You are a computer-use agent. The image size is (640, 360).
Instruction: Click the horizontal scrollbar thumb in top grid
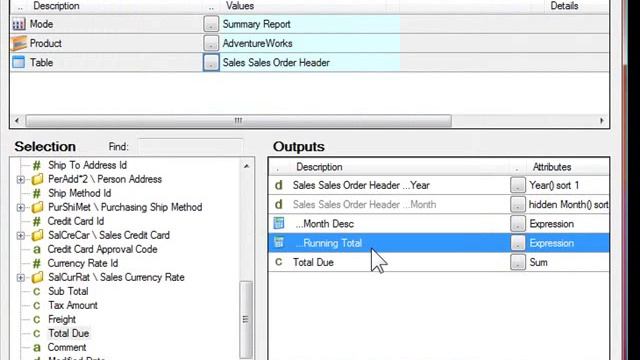(x=239, y=121)
